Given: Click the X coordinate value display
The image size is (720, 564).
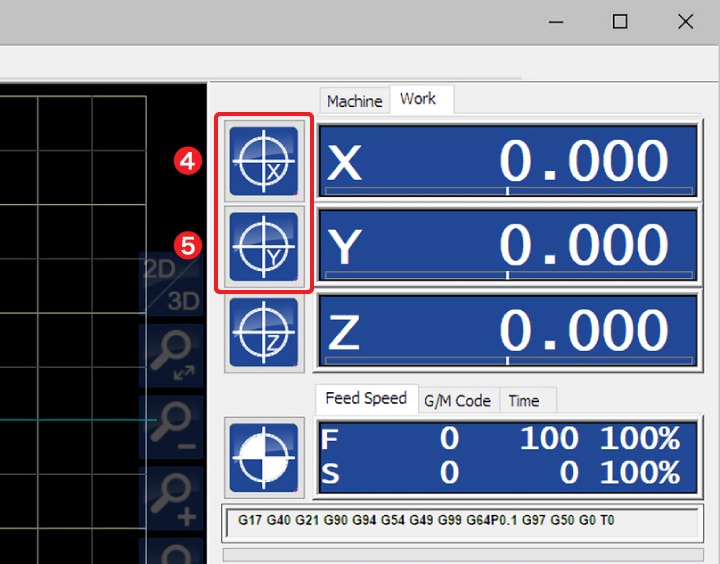Looking at the screenshot, I should click(x=508, y=161).
